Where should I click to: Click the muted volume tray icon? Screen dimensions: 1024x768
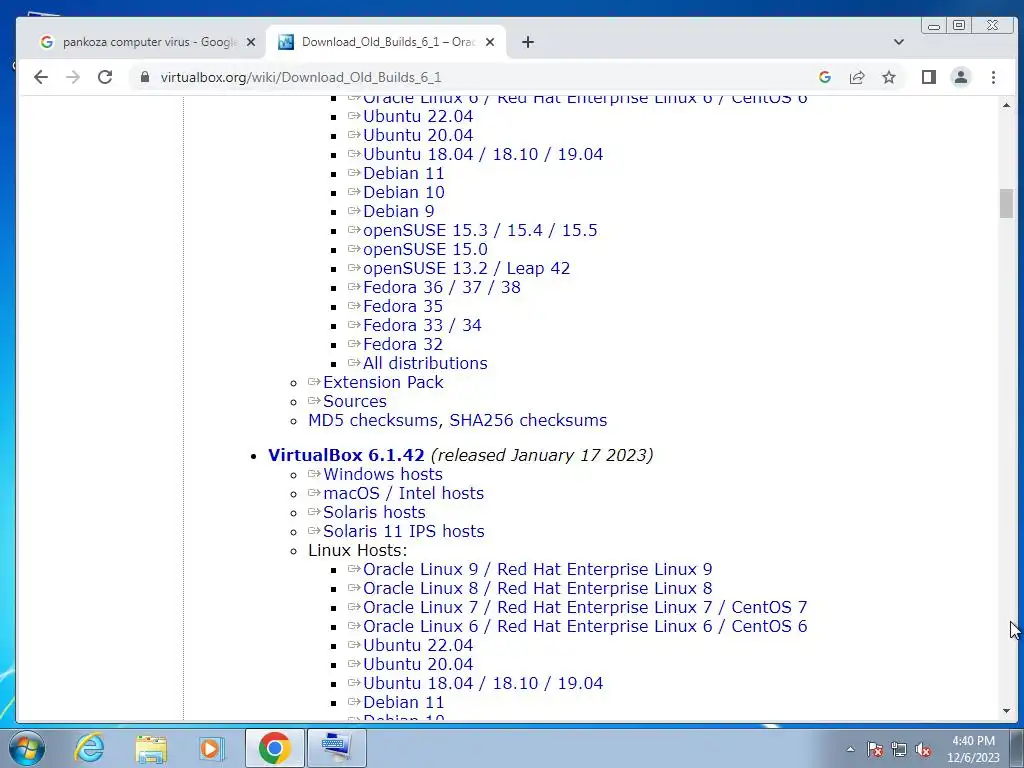[x=923, y=750]
